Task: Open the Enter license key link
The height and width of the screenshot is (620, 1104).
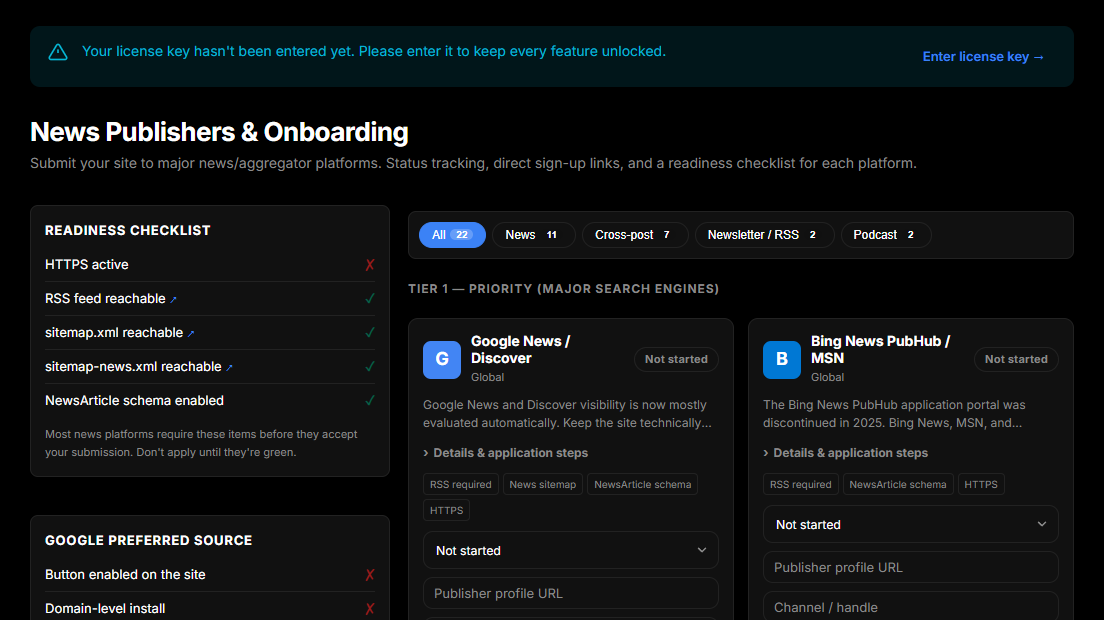Action: point(983,56)
